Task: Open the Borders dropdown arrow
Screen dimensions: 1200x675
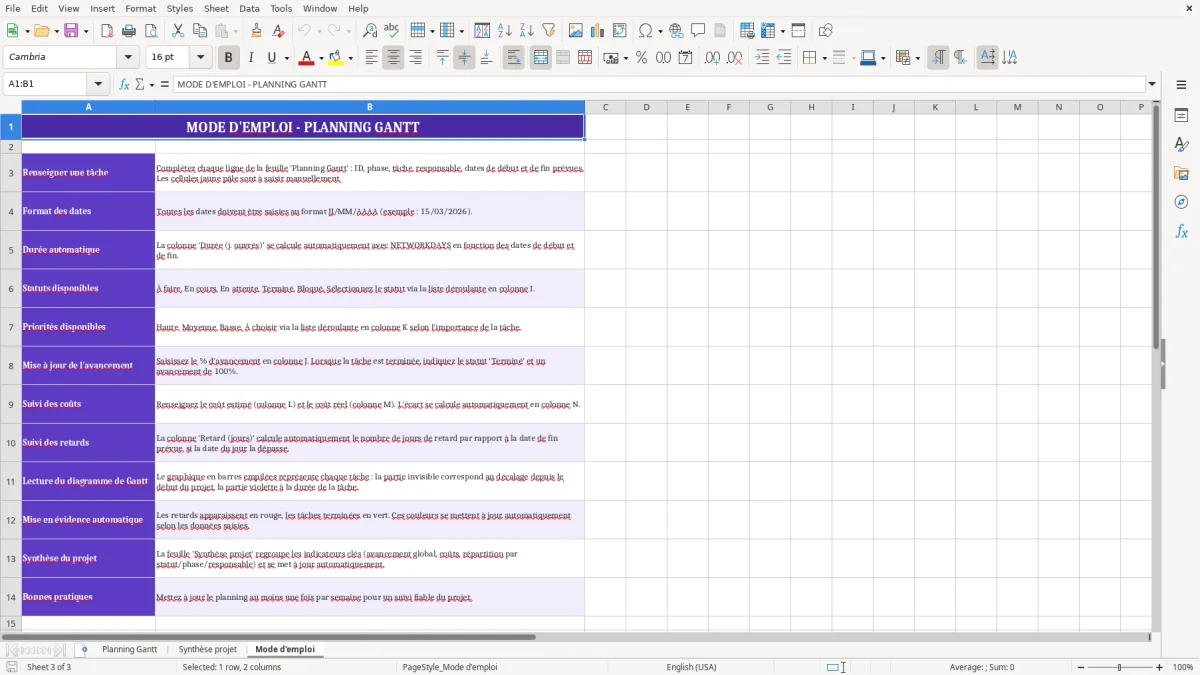Action: click(823, 58)
